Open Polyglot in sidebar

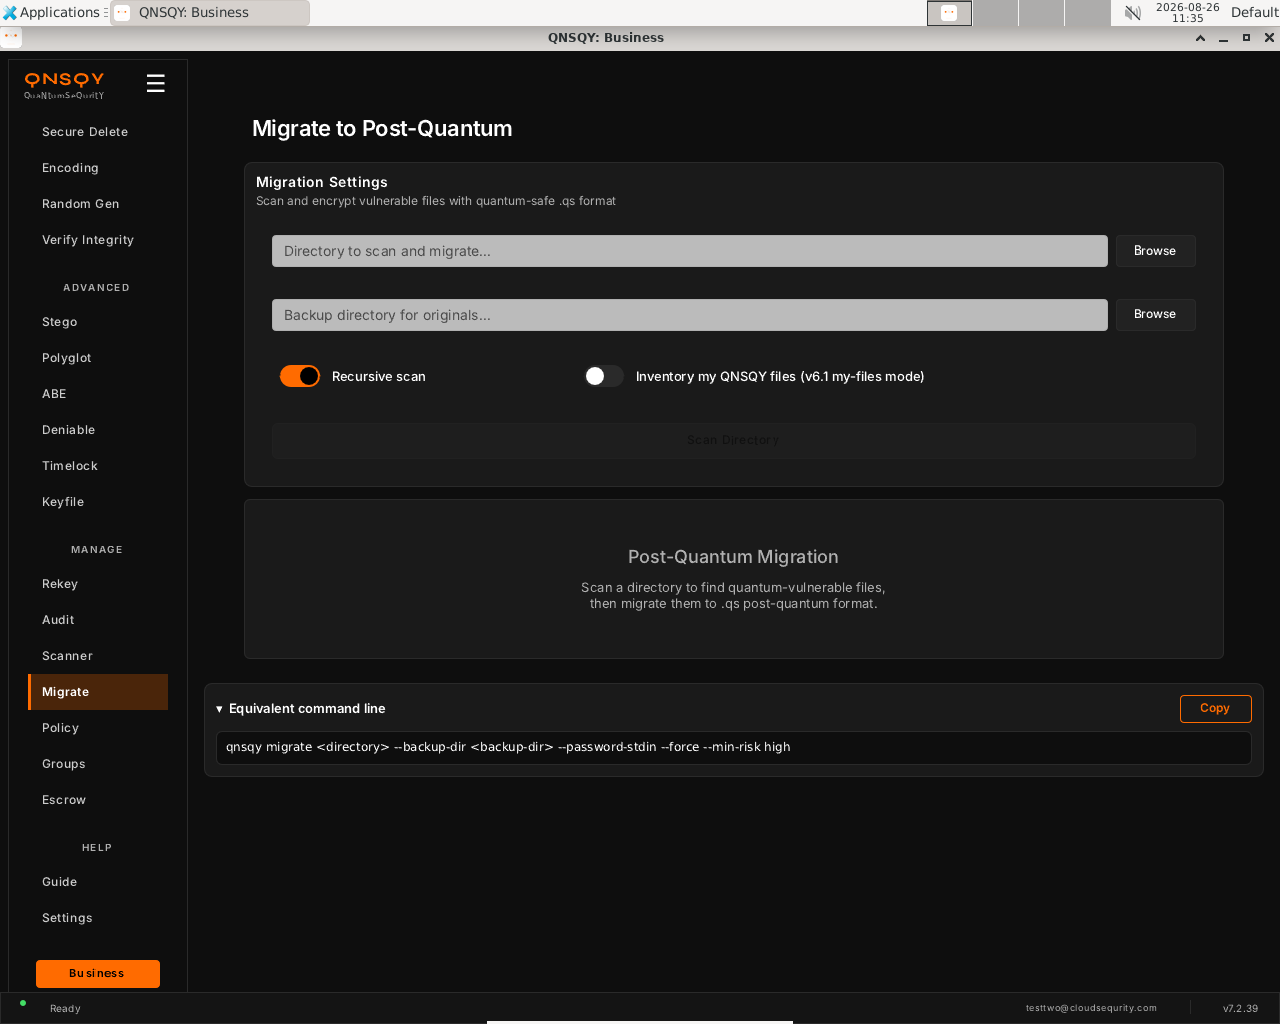point(98,358)
